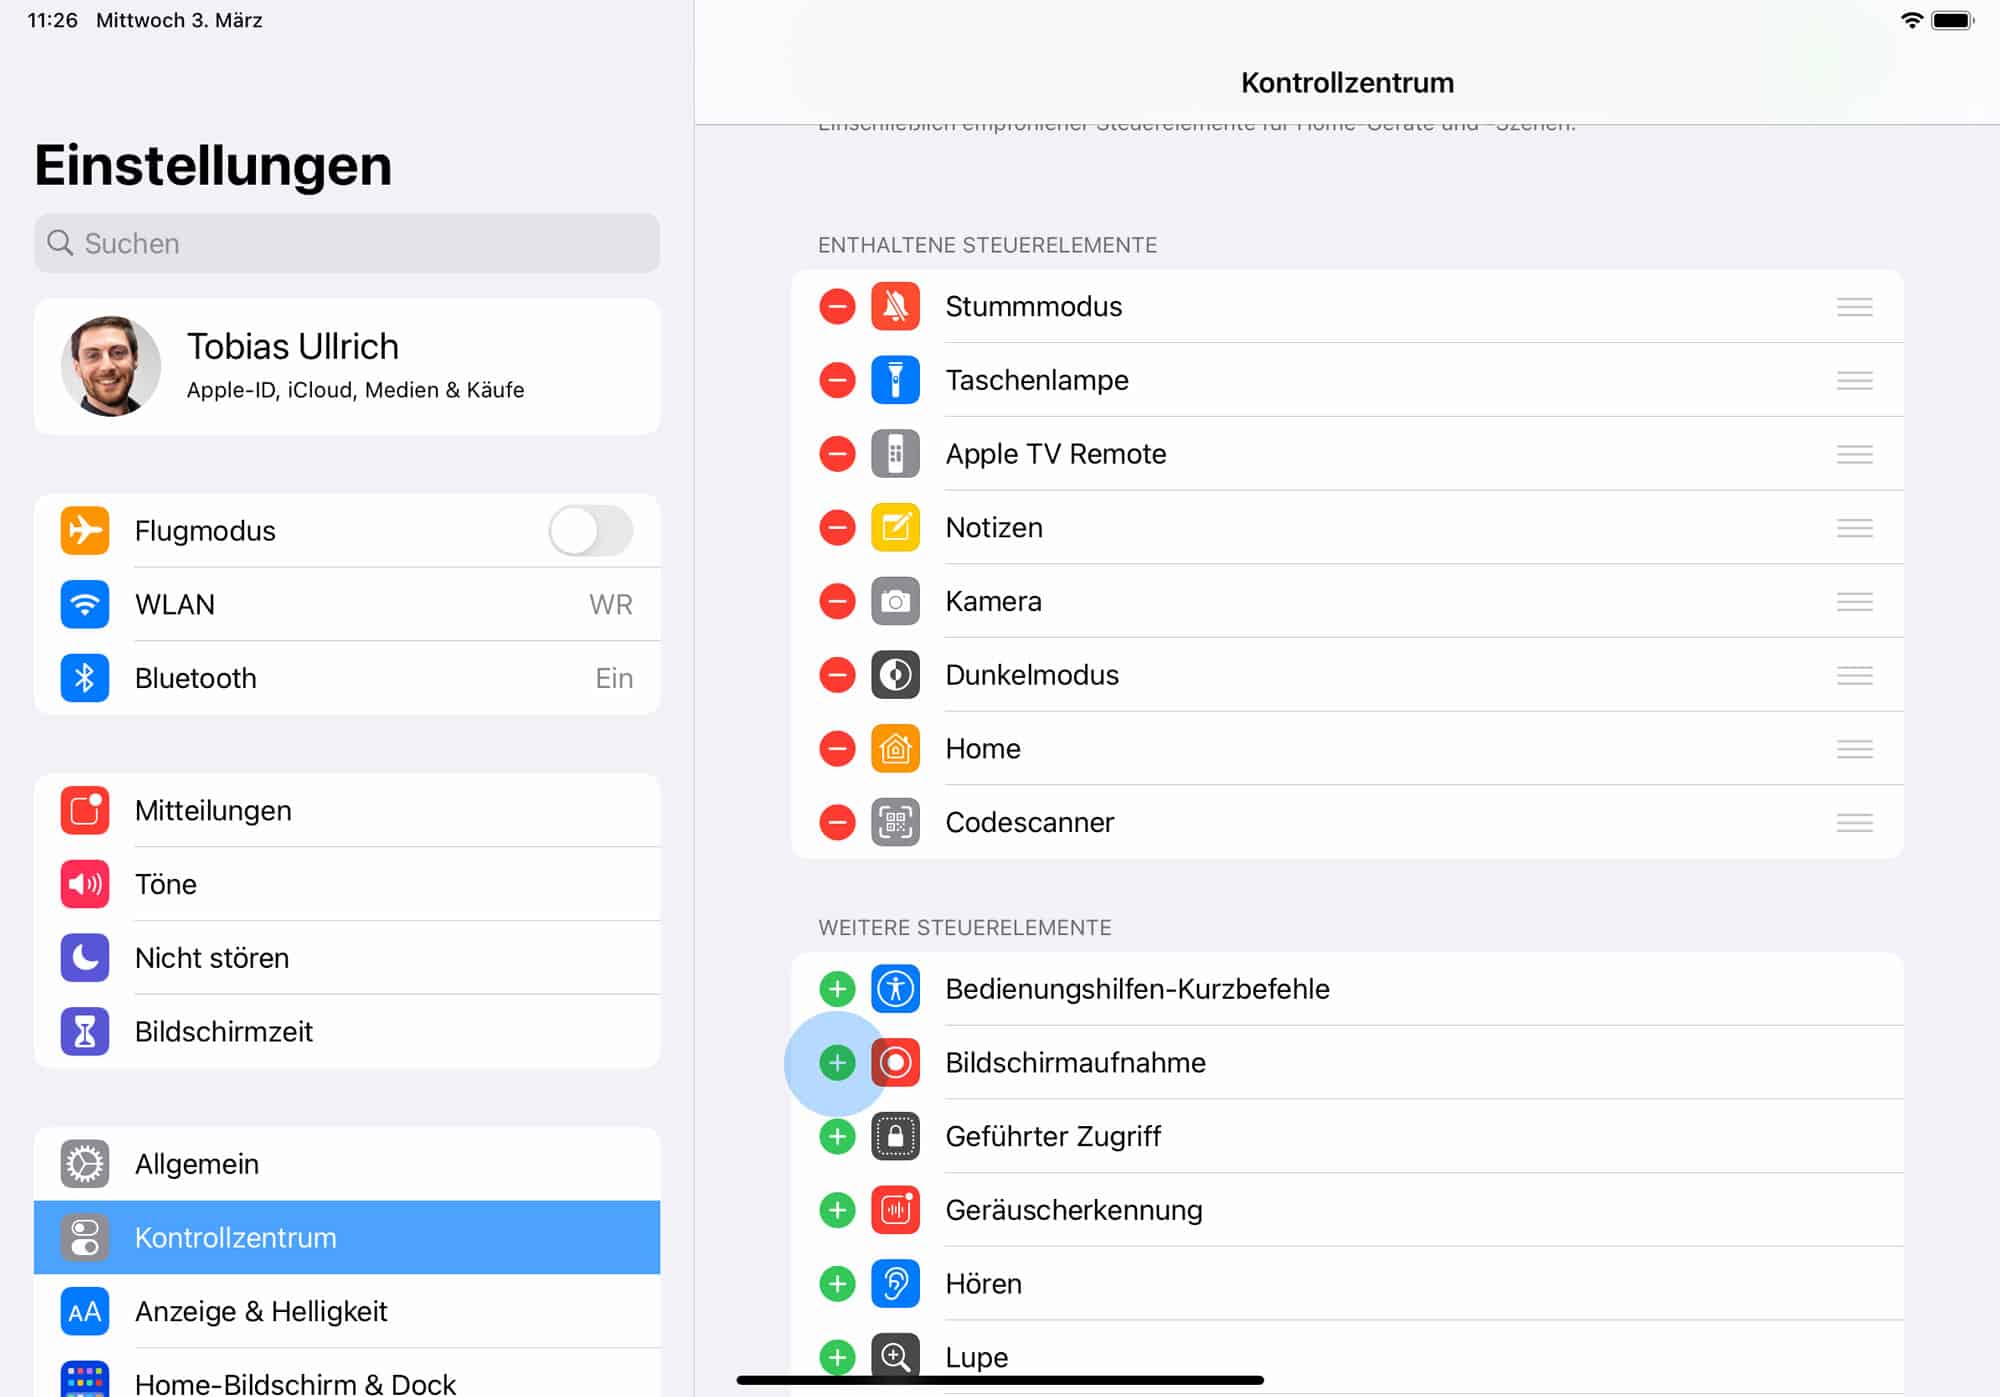Image resolution: width=2000 pixels, height=1397 pixels.
Task: Add Lupe using its green plus button
Action: coord(837,1357)
